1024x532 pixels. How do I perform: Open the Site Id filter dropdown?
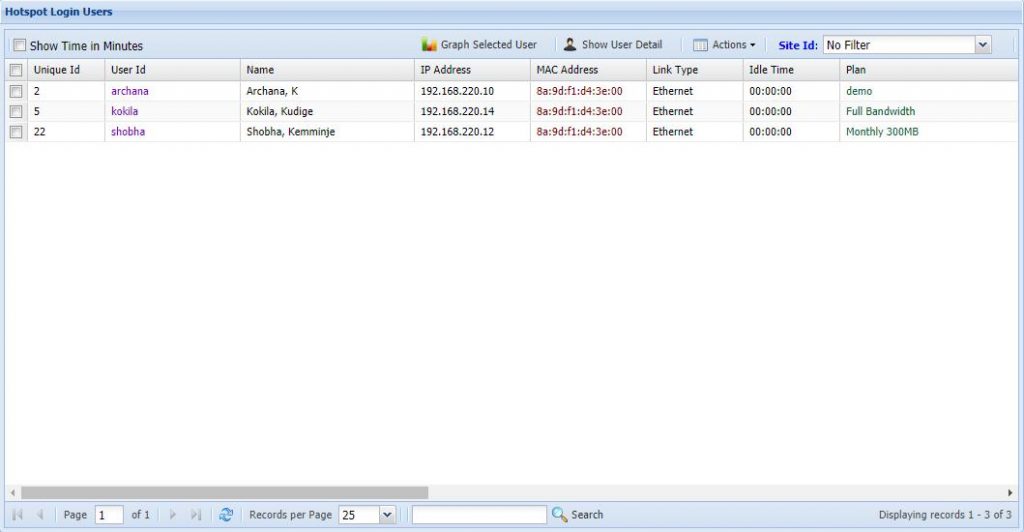coord(982,45)
